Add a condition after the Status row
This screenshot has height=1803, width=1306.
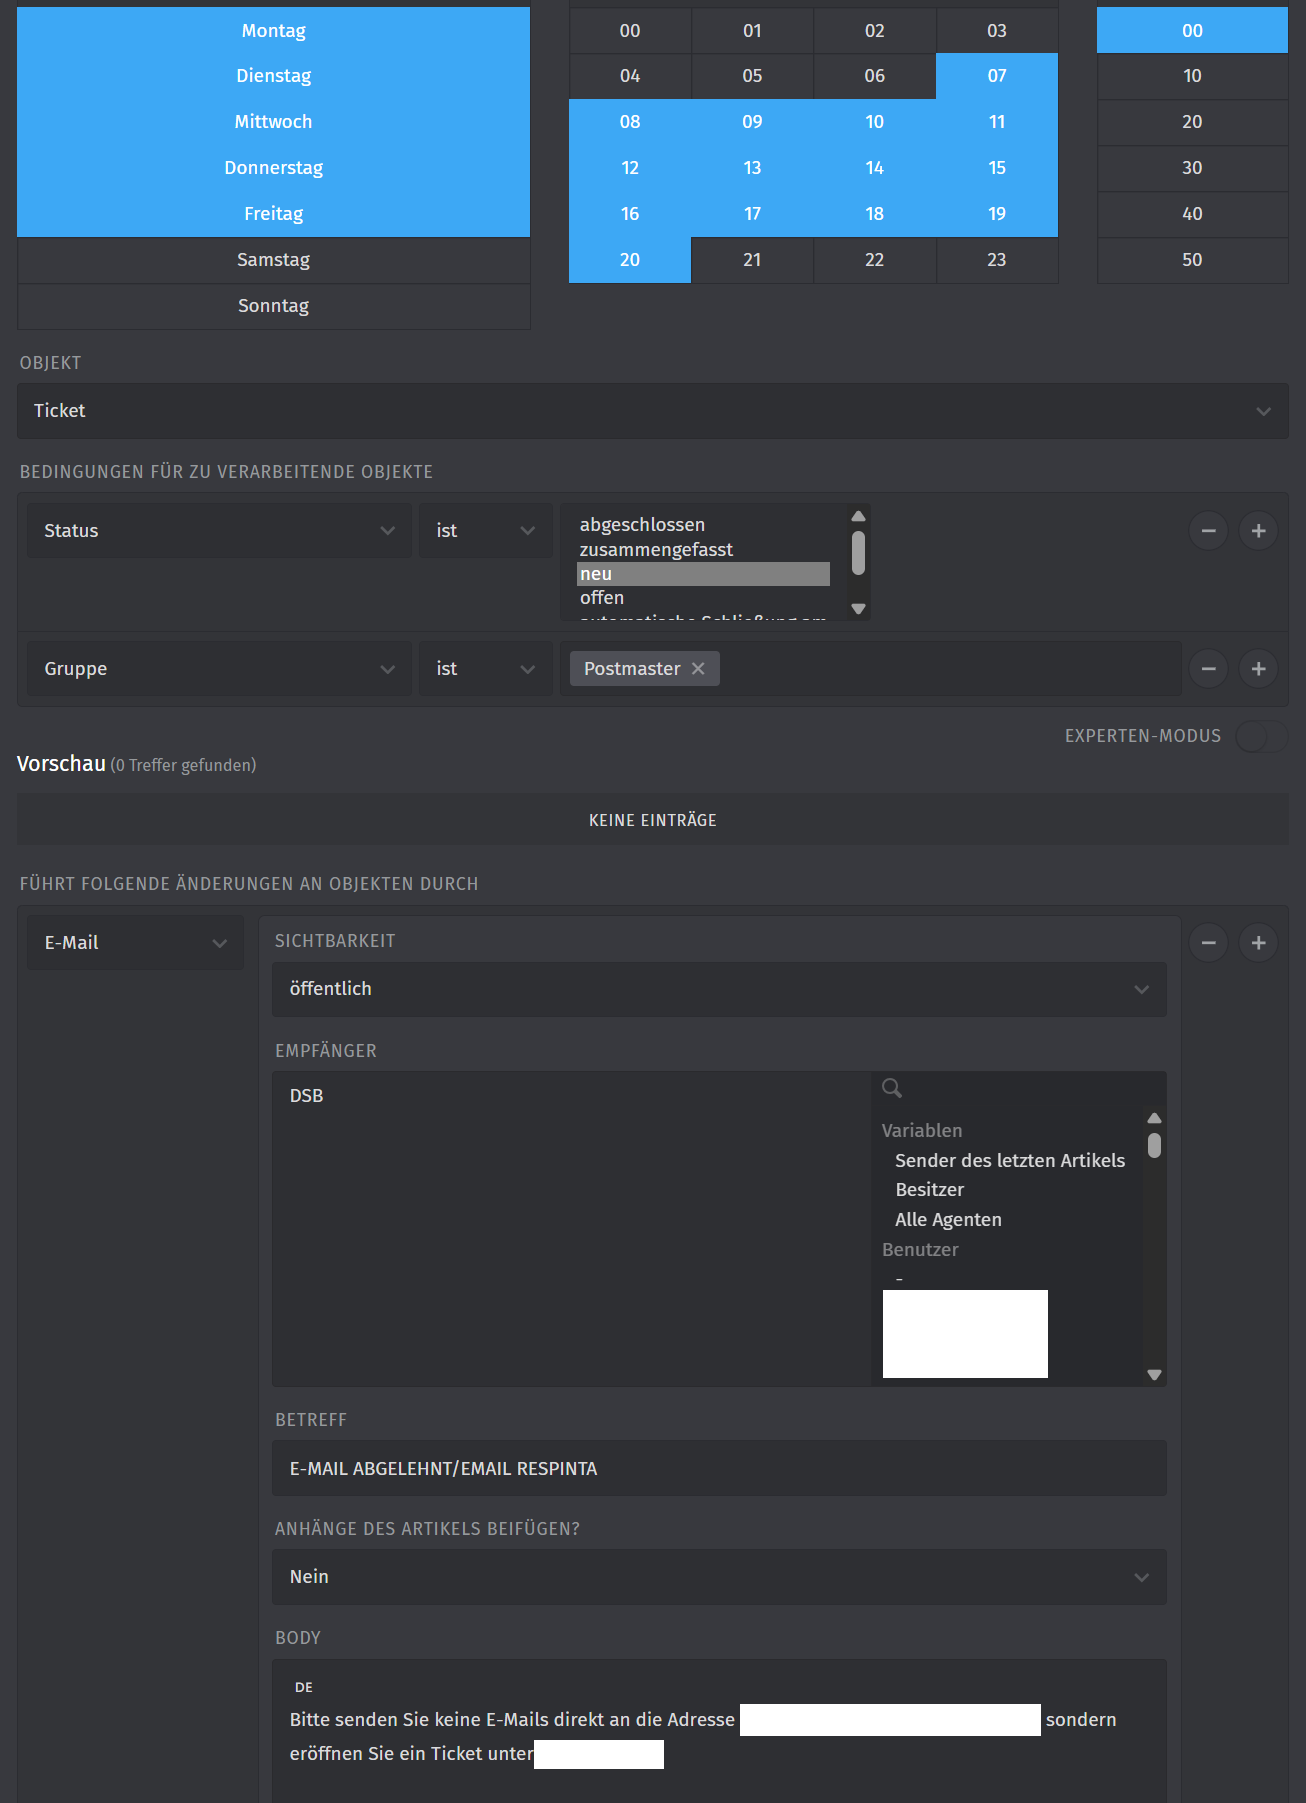[1258, 531]
